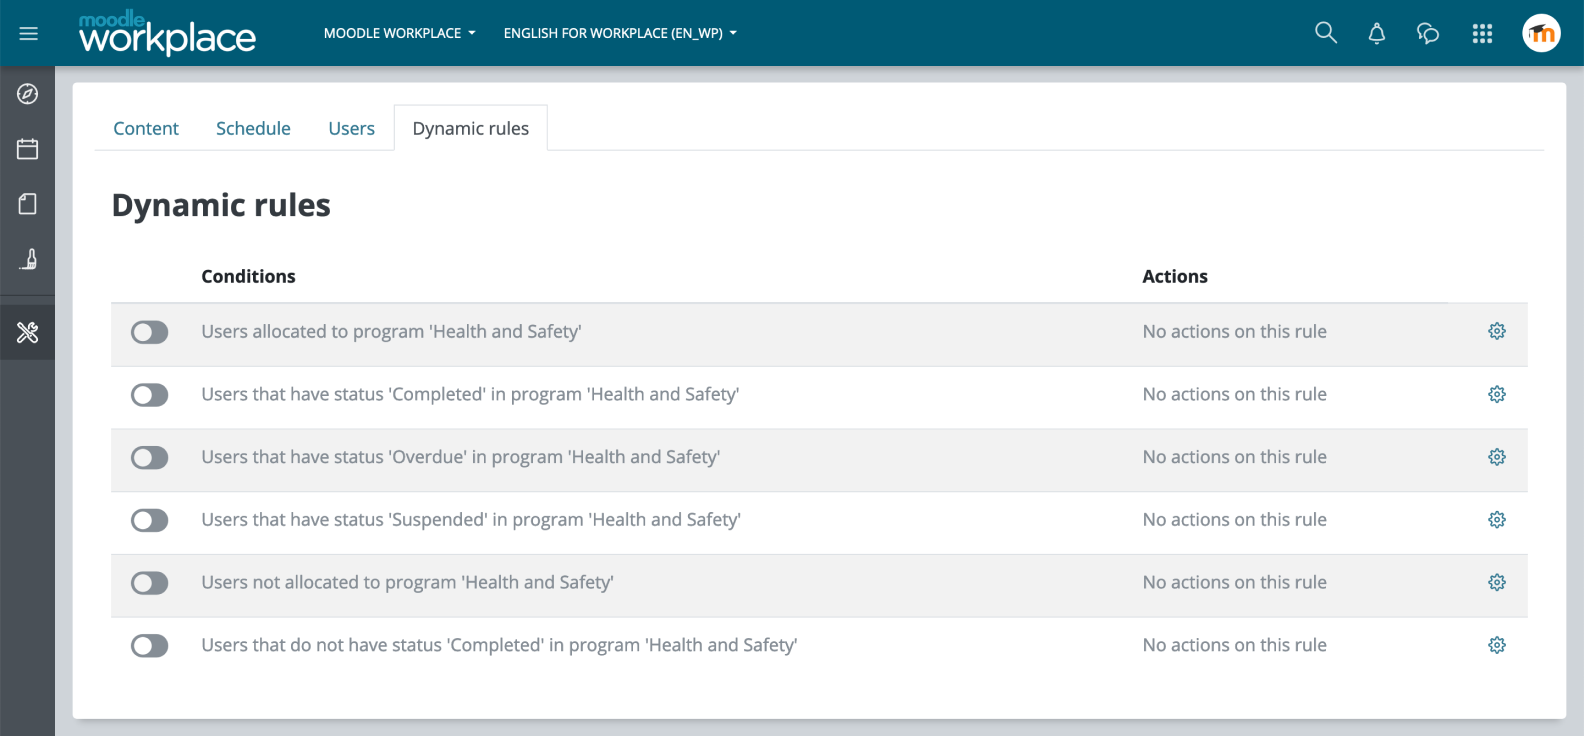Switch to the Content tab

pyautogui.click(x=146, y=128)
